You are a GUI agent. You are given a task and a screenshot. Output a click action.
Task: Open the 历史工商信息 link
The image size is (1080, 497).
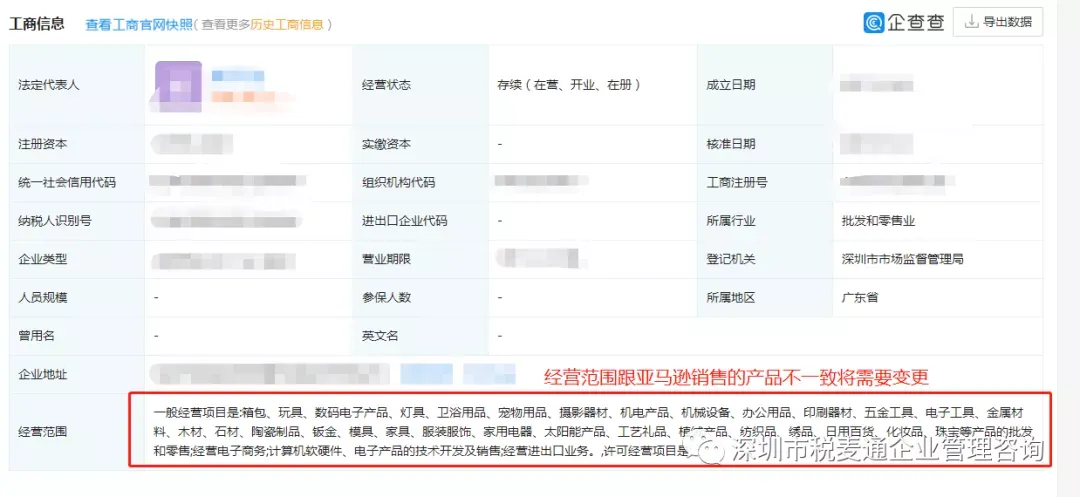click(x=287, y=24)
